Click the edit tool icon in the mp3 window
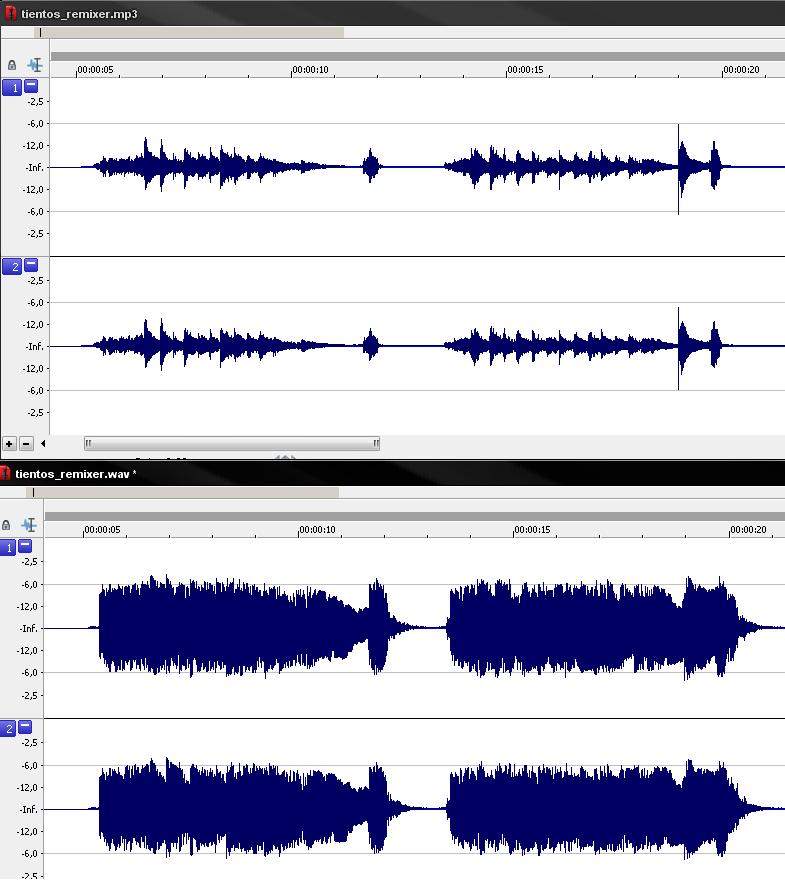This screenshot has width=785, height=888. coord(35,65)
